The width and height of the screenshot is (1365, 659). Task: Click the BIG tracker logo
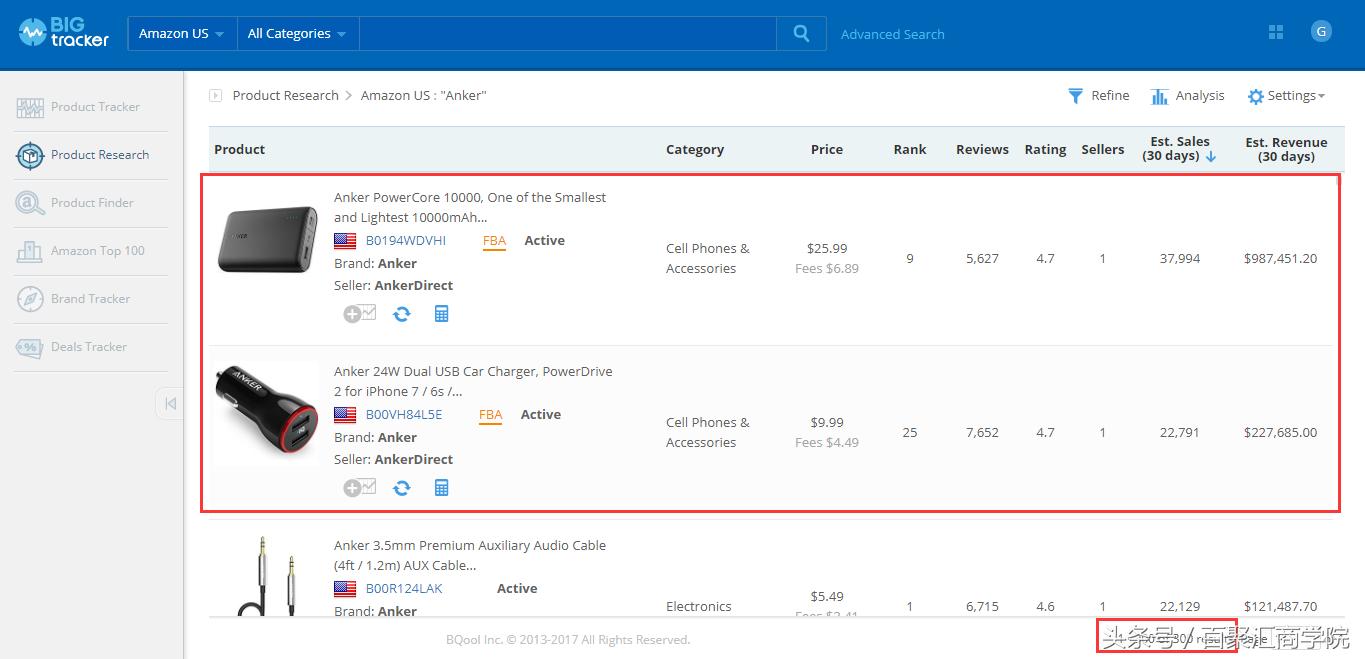pyautogui.click(x=63, y=33)
